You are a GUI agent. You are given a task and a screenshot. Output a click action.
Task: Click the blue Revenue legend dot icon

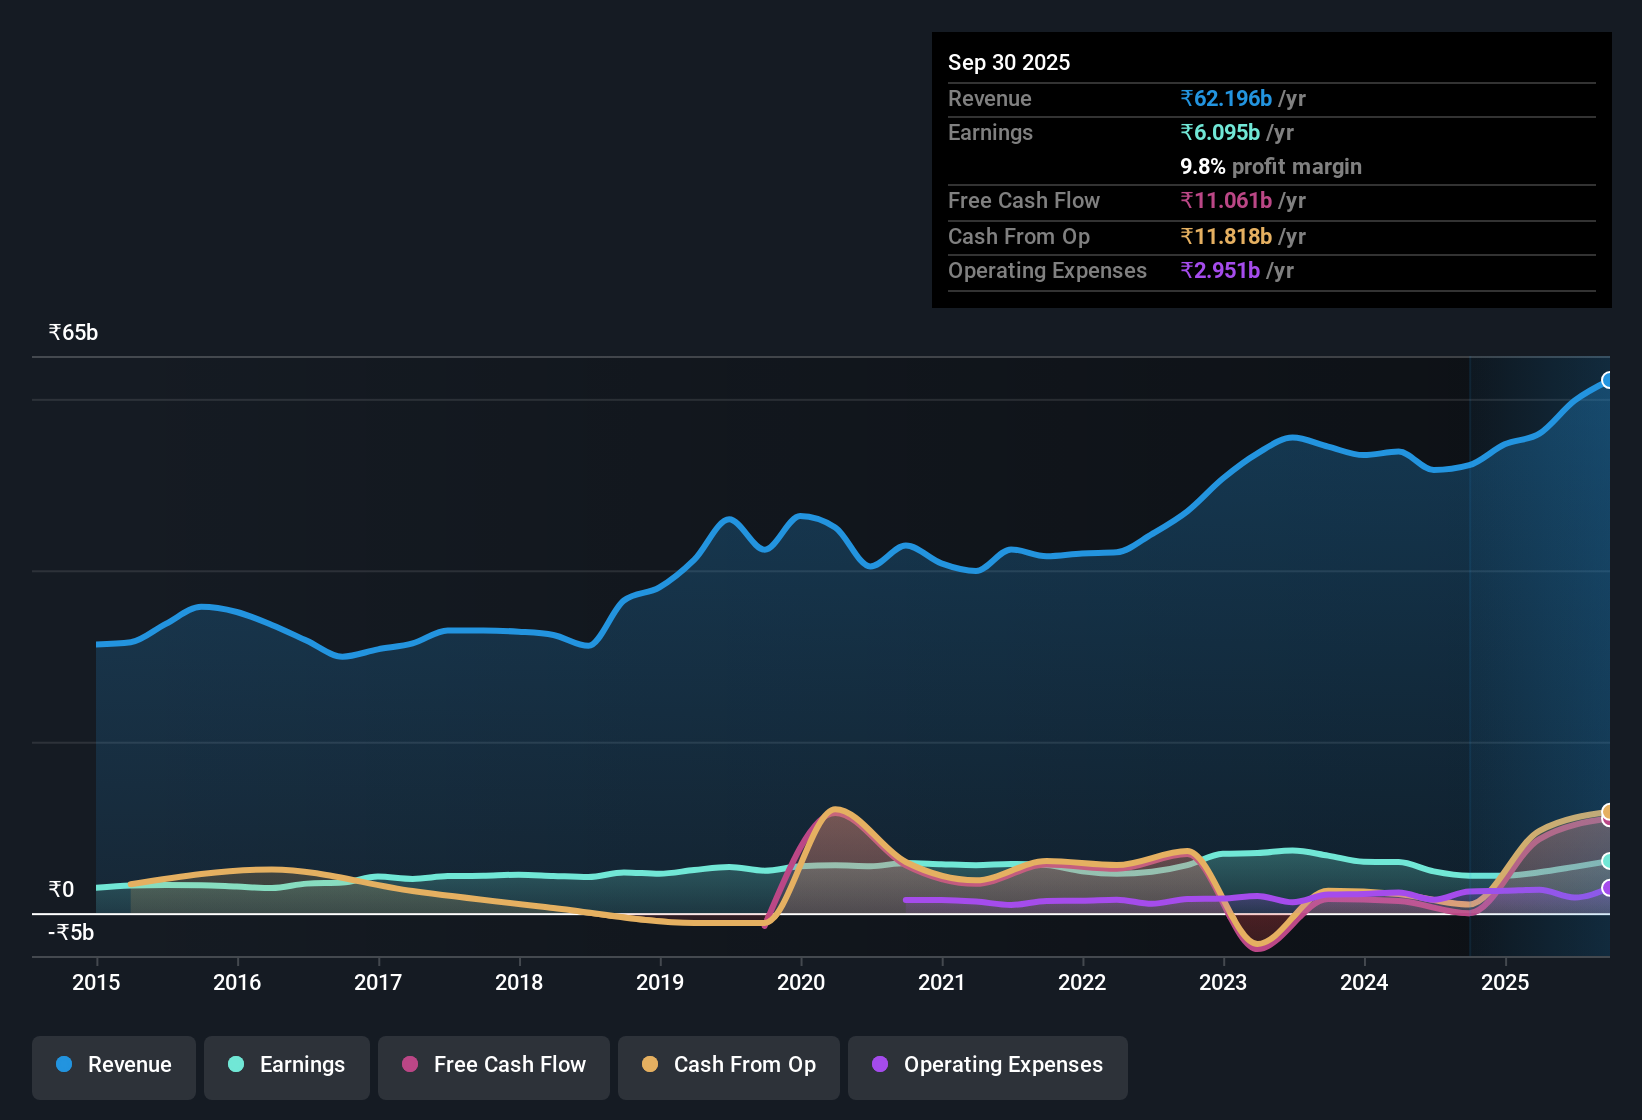[x=63, y=1065]
